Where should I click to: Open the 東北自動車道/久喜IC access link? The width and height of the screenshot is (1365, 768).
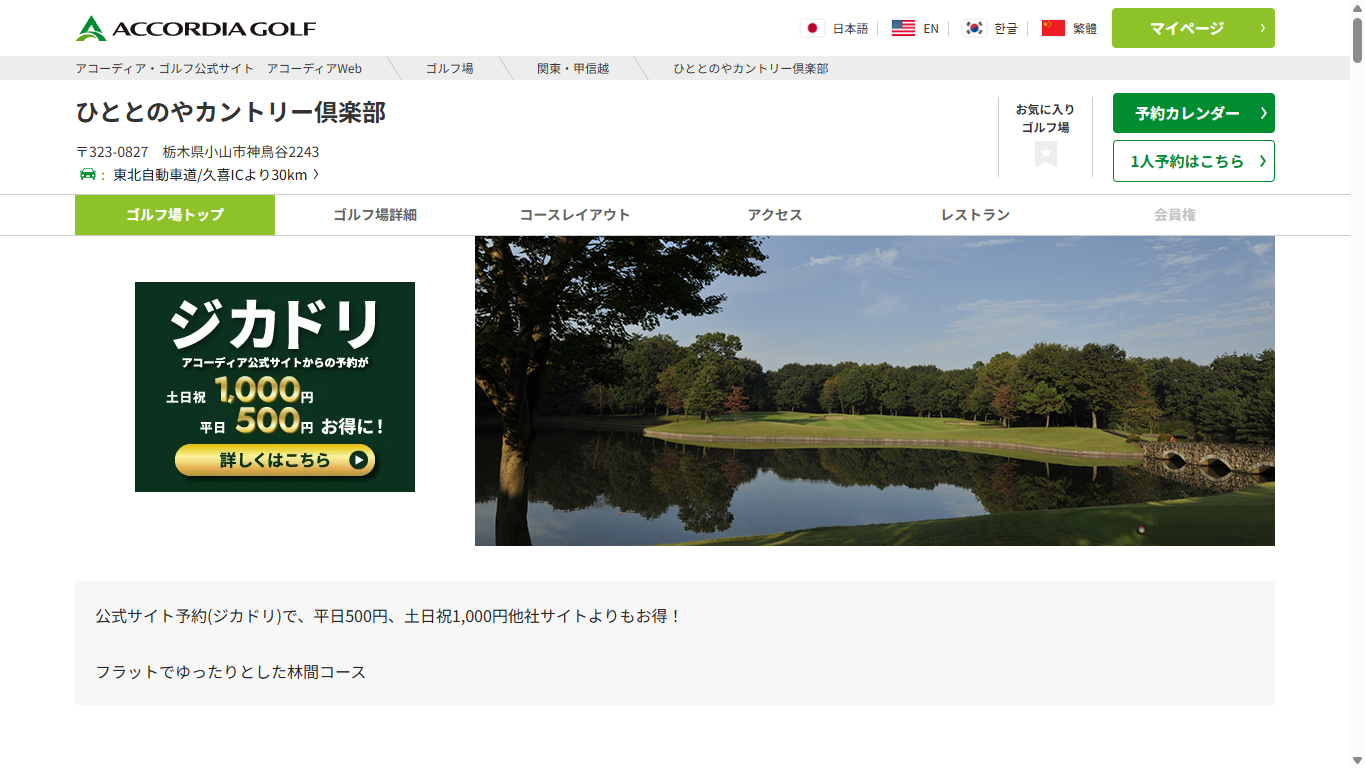pos(216,174)
